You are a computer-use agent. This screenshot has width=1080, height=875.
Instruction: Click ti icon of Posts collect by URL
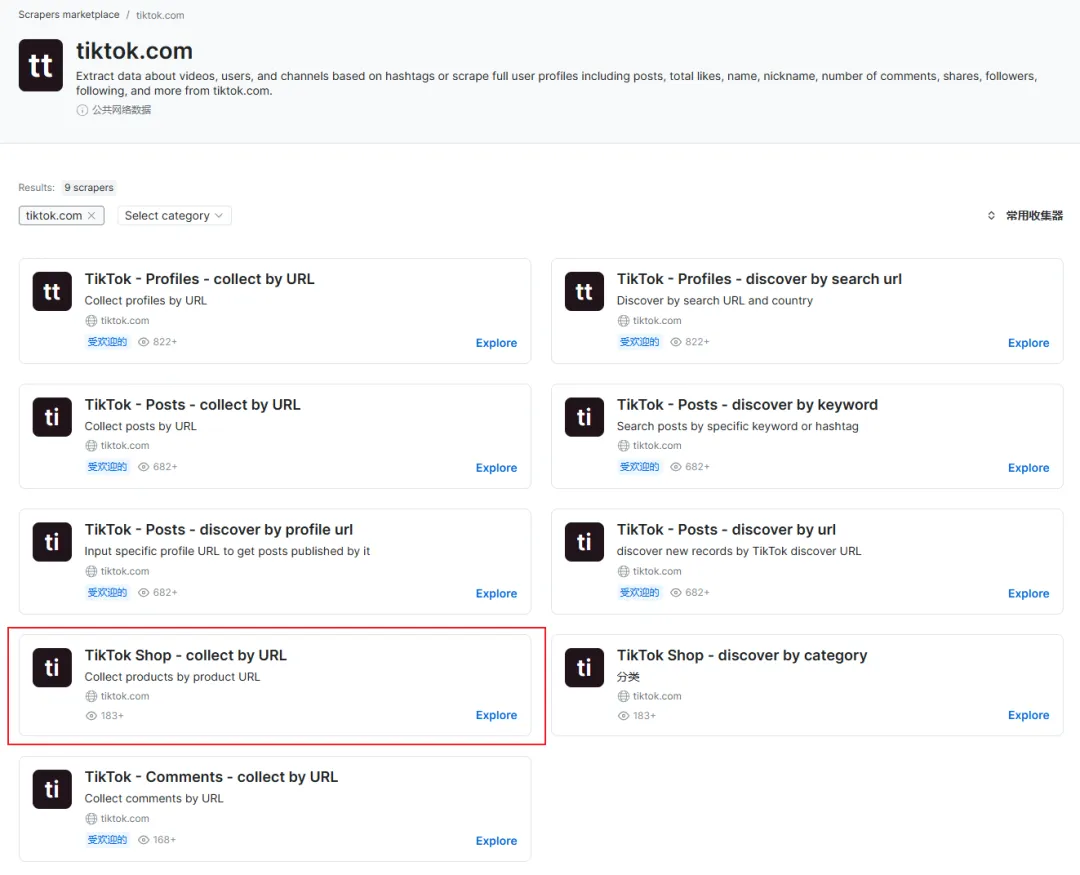pyautogui.click(x=52, y=417)
